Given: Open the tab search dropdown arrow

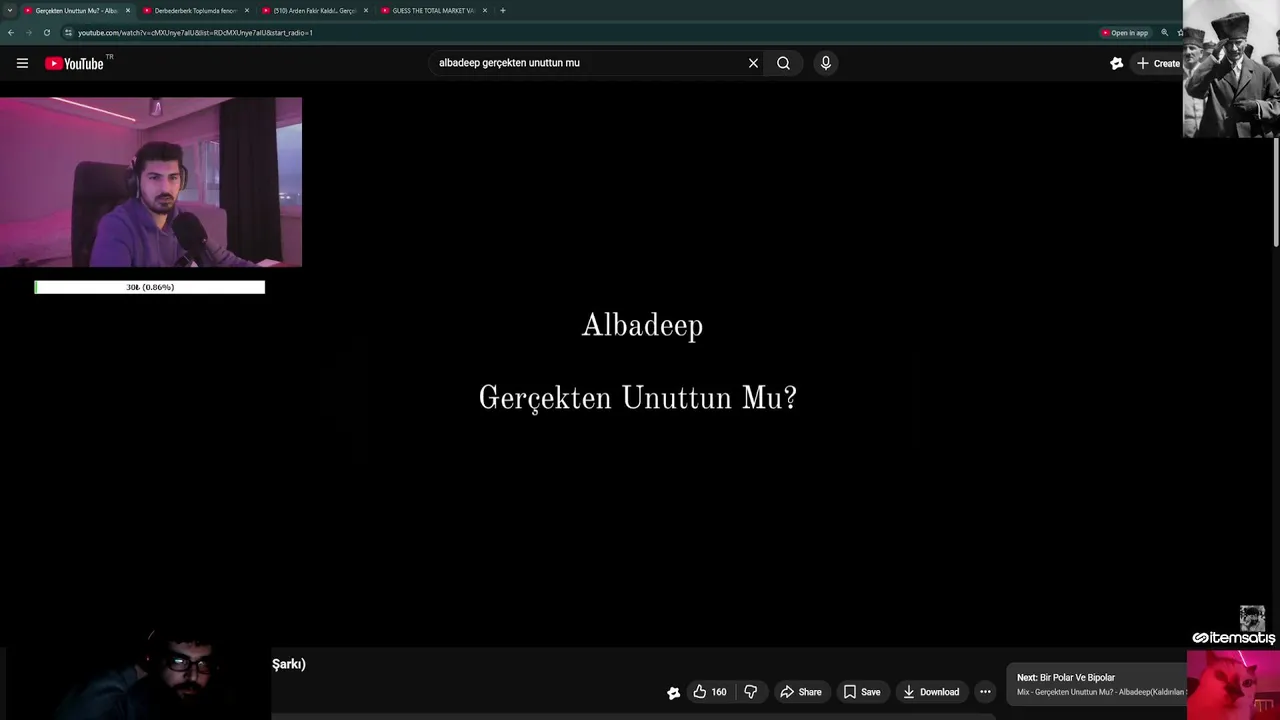Looking at the screenshot, I should pos(9,10).
